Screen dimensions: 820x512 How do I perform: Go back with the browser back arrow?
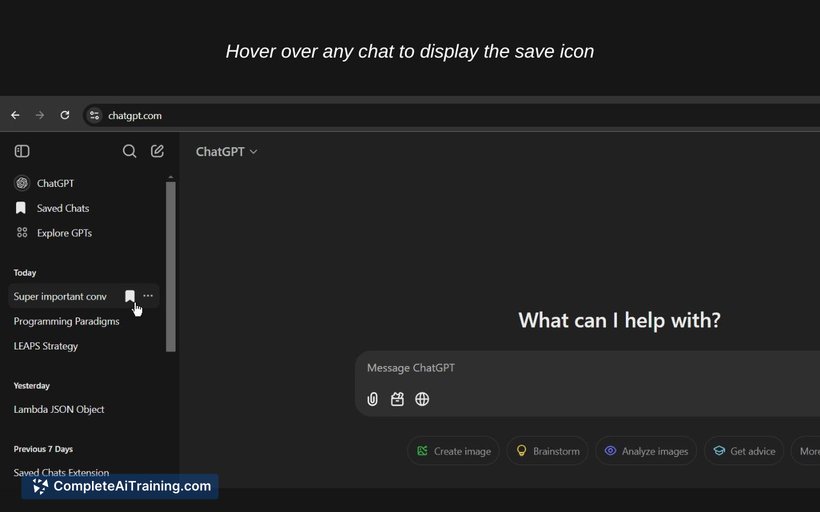[15, 115]
